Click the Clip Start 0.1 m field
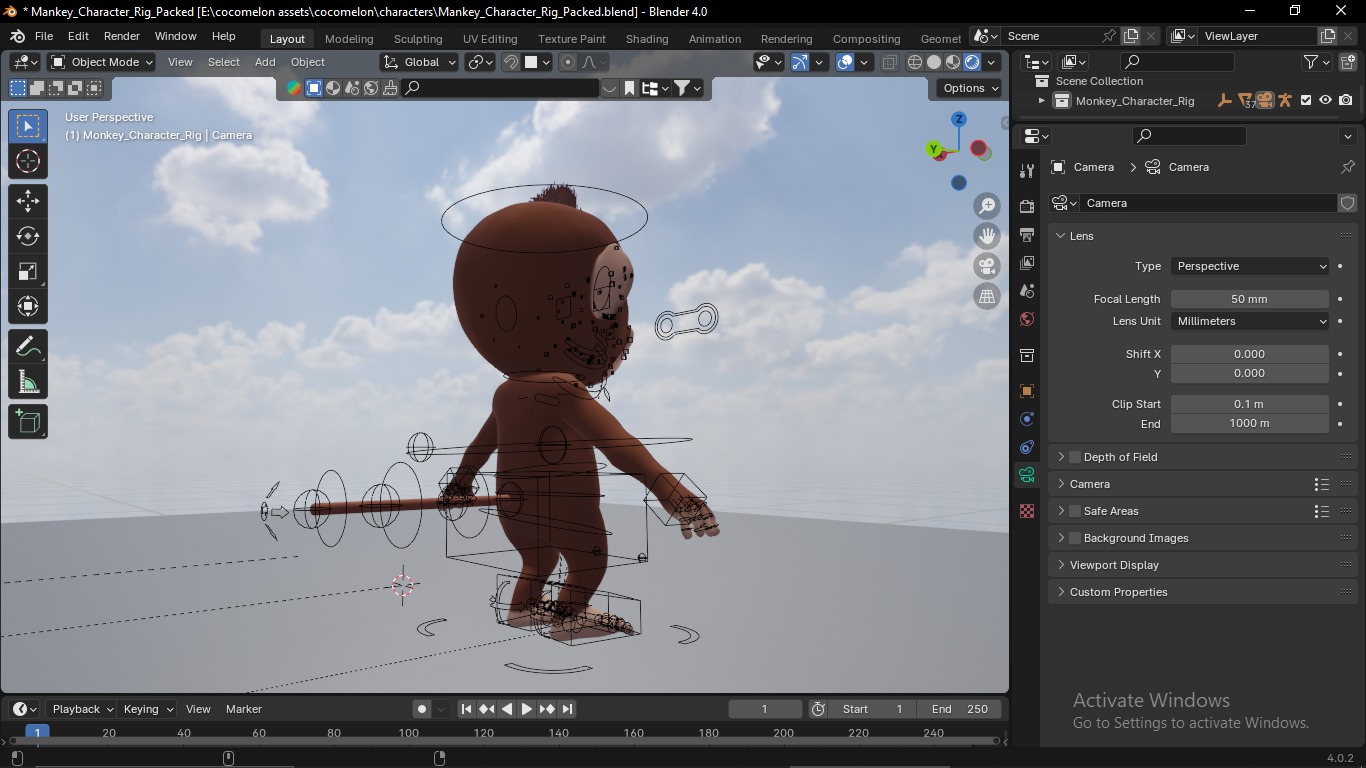The height and width of the screenshot is (768, 1366). (1250, 404)
